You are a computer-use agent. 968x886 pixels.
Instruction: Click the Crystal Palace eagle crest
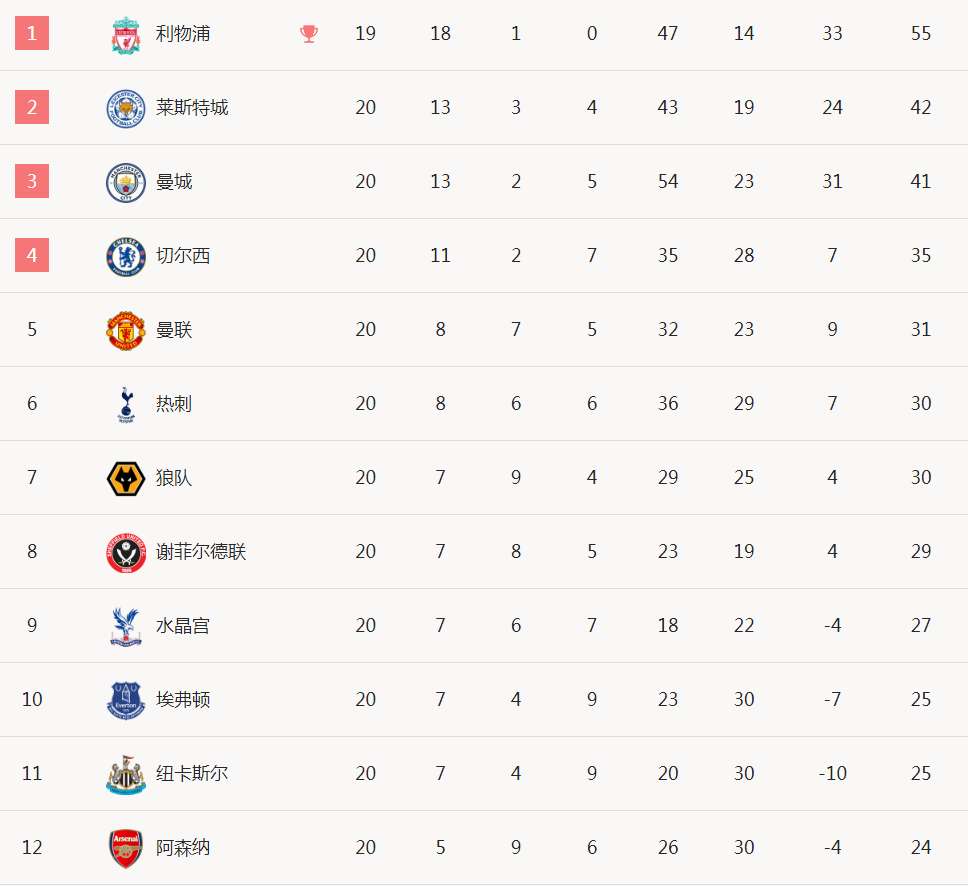pyautogui.click(x=126, y=627)
